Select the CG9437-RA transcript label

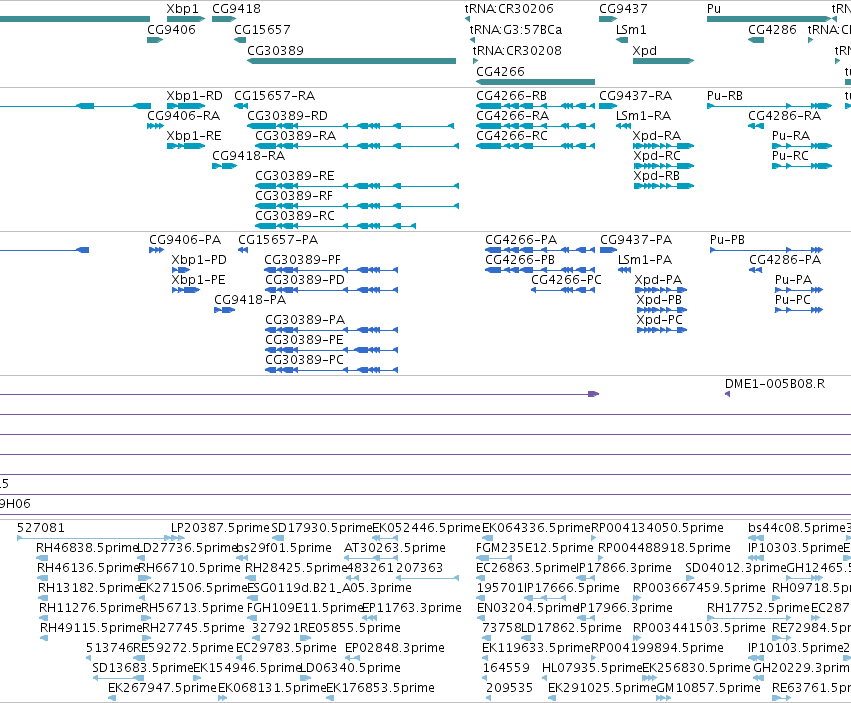click(x=636, y=96)
